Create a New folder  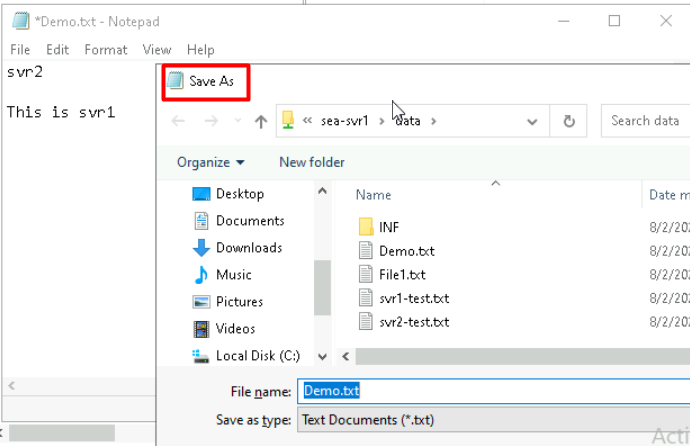click(312, 162)
